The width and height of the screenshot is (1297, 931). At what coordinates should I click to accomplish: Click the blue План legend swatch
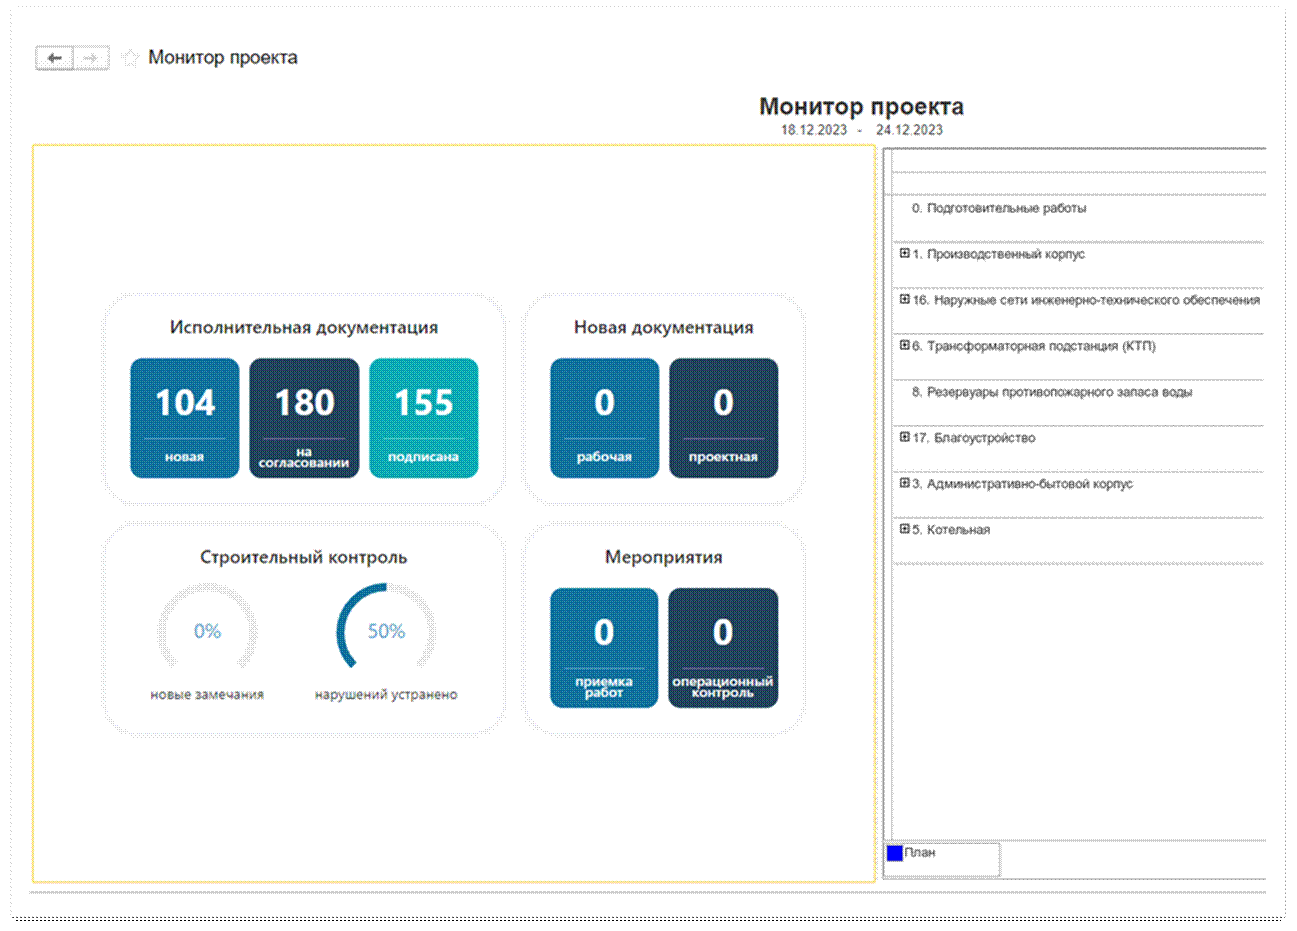click(x=895, y=853)
